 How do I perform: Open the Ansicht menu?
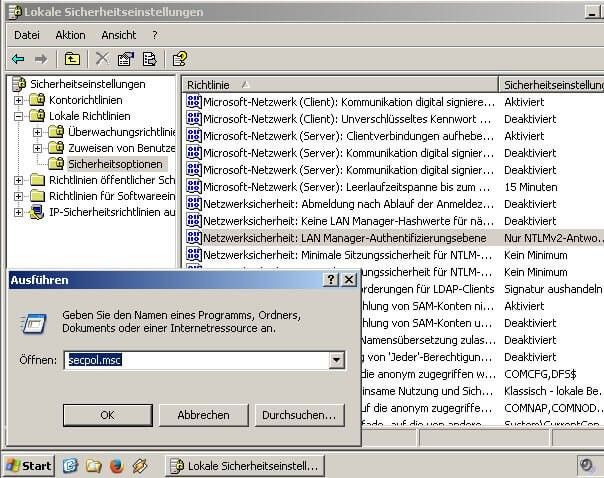click(x=118, y=34)
